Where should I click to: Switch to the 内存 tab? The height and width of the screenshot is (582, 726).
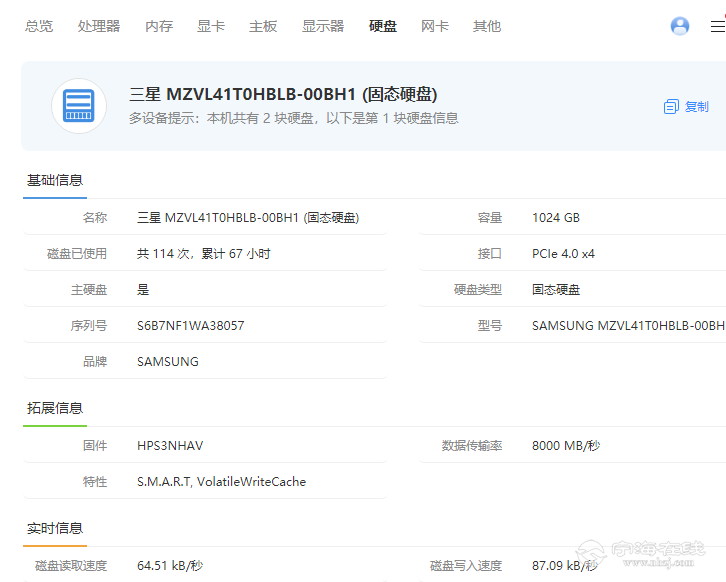click(159, 26)
